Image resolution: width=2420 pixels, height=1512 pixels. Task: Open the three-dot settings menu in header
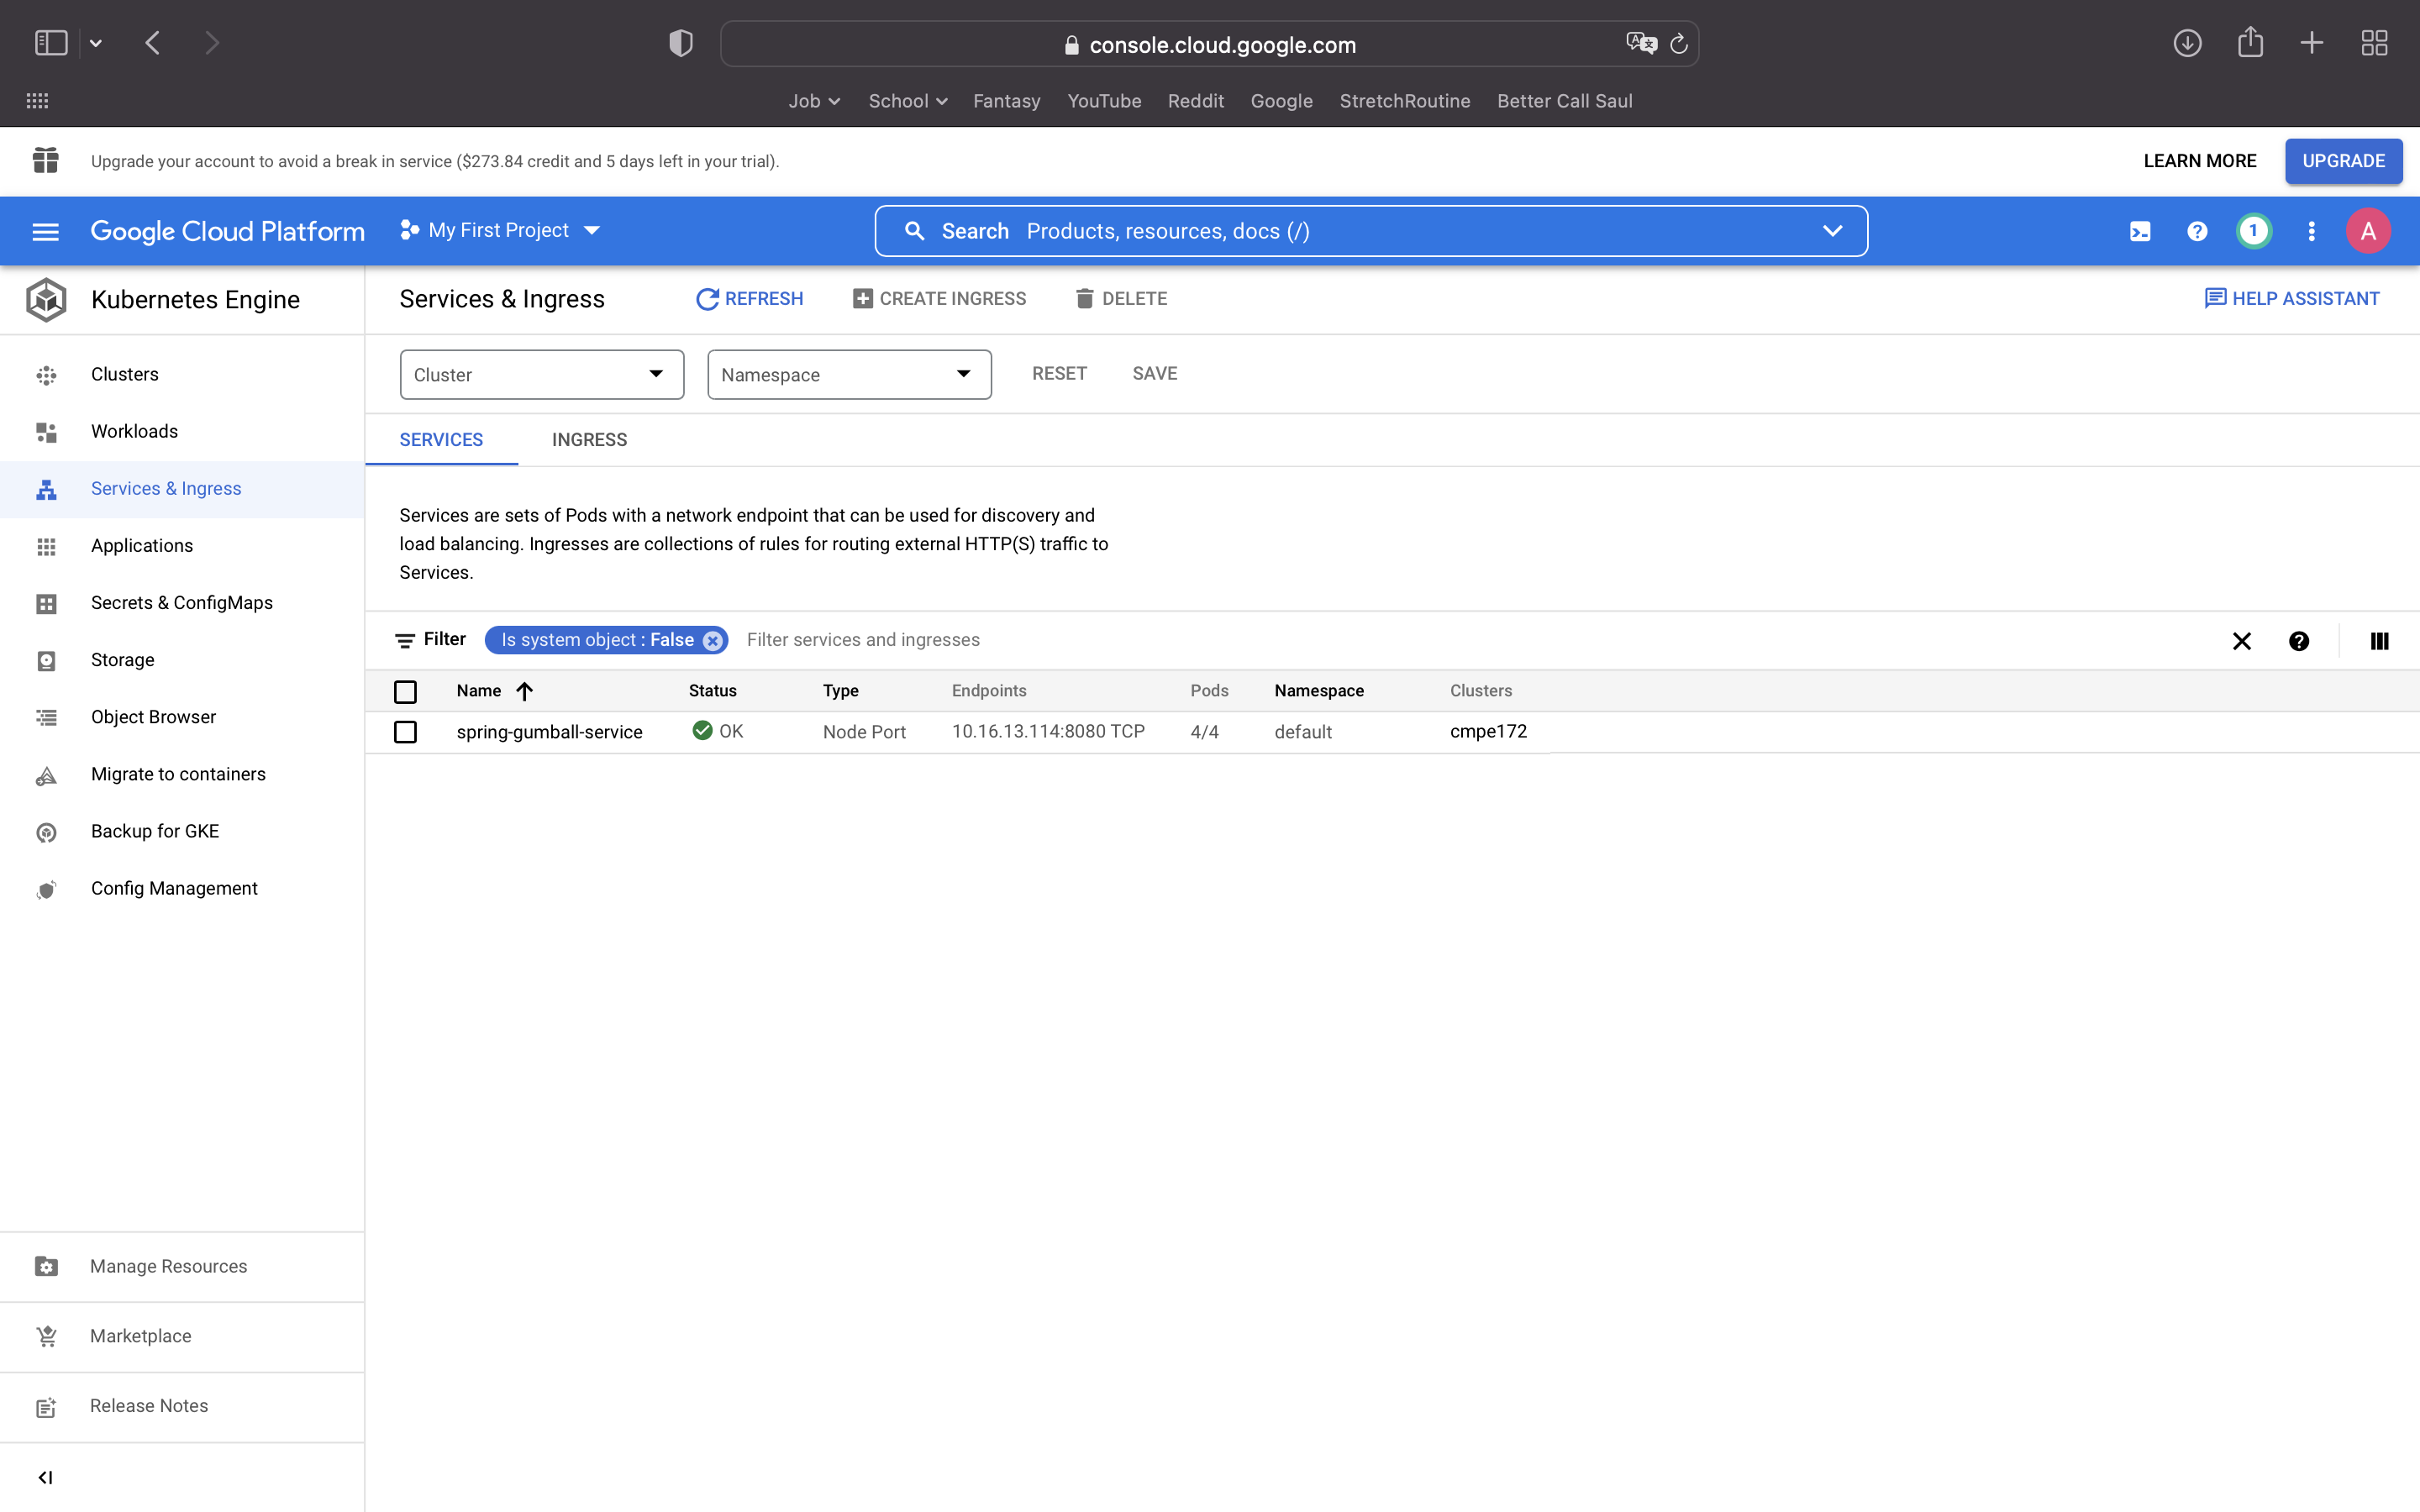(2311, 232)
